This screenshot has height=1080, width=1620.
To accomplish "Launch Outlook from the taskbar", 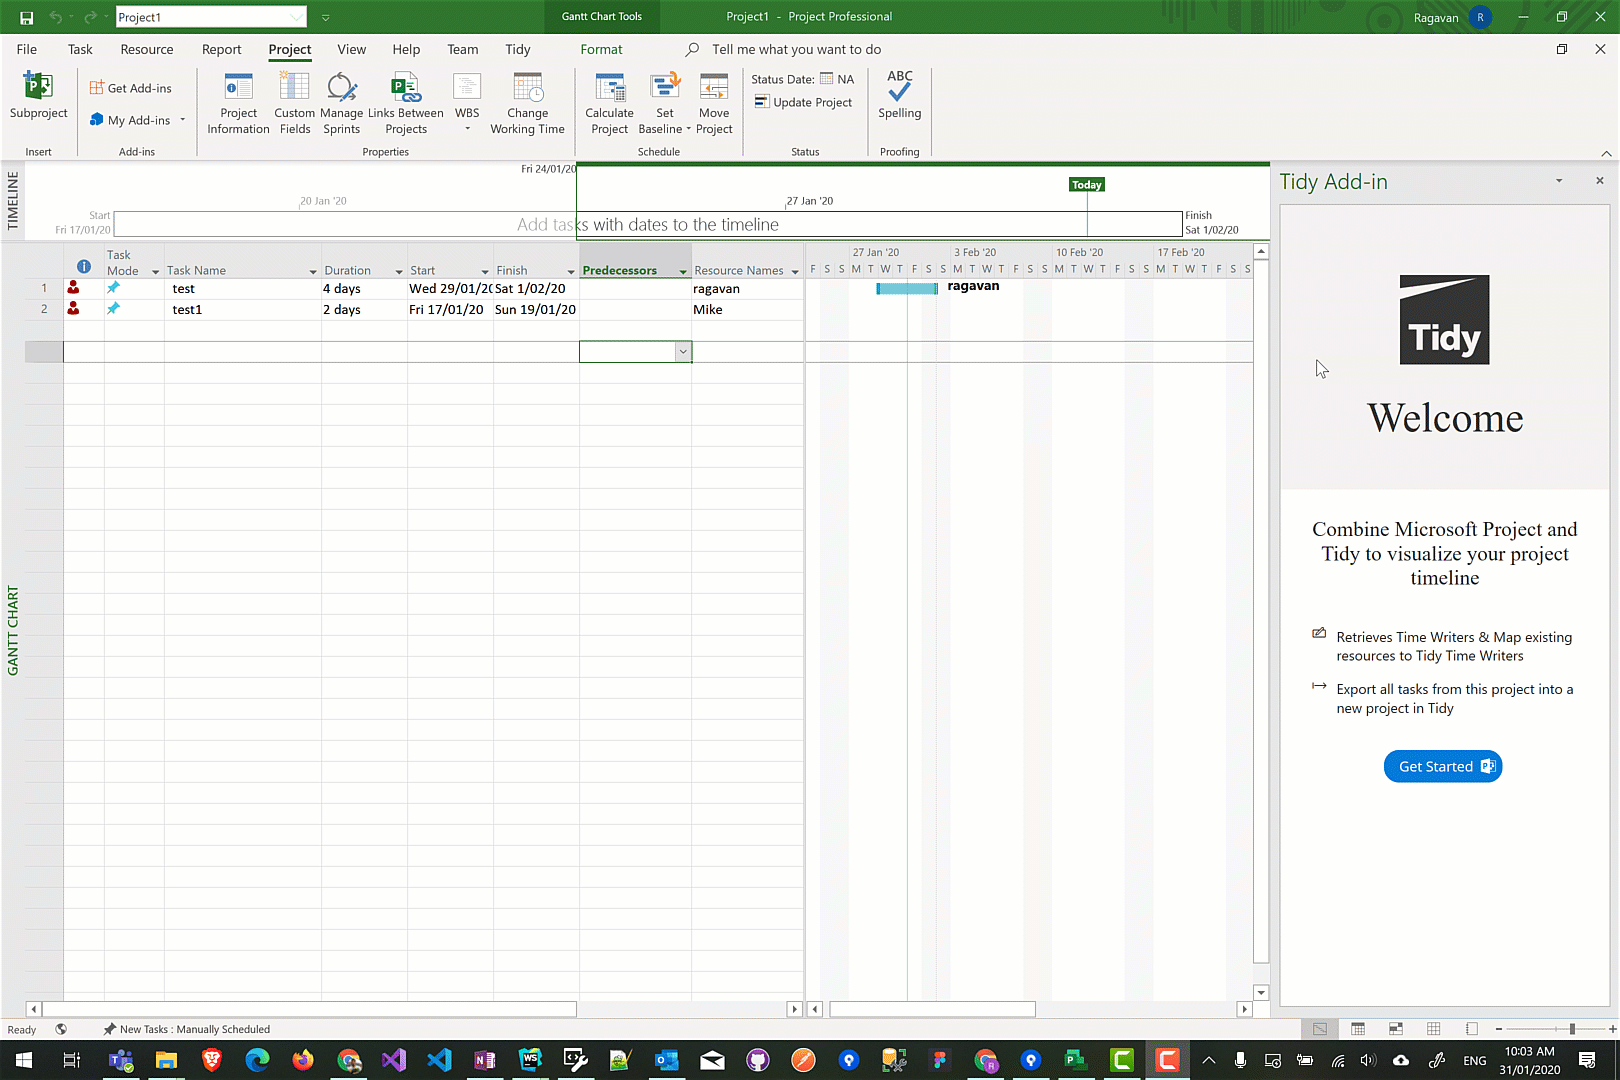I will 666,1059.
